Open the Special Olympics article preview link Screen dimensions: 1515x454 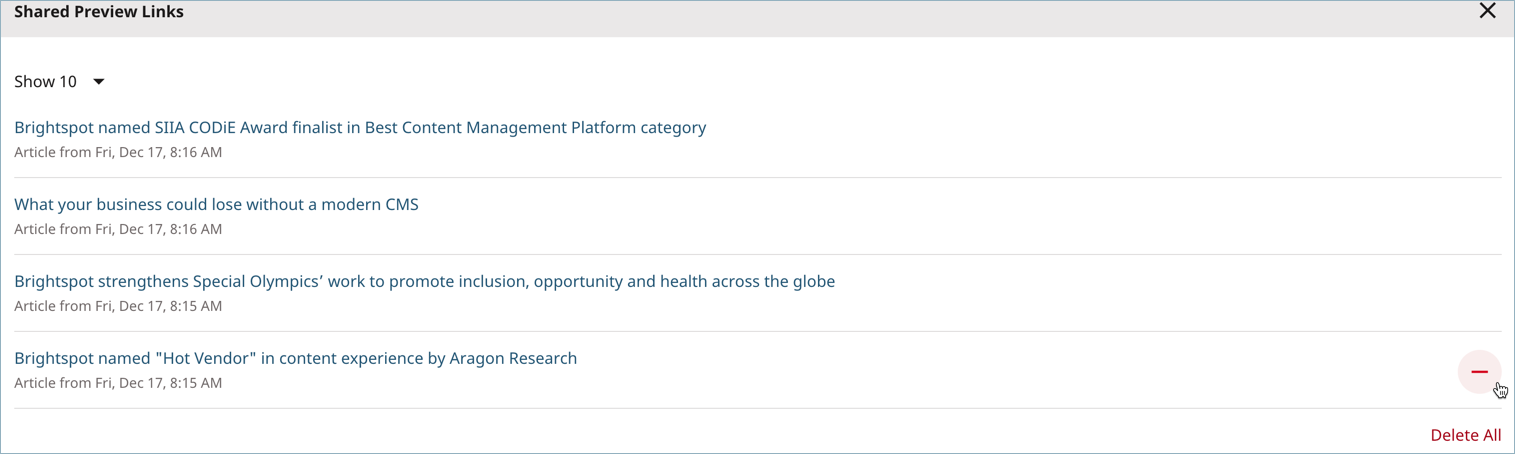tap(424, 282)
